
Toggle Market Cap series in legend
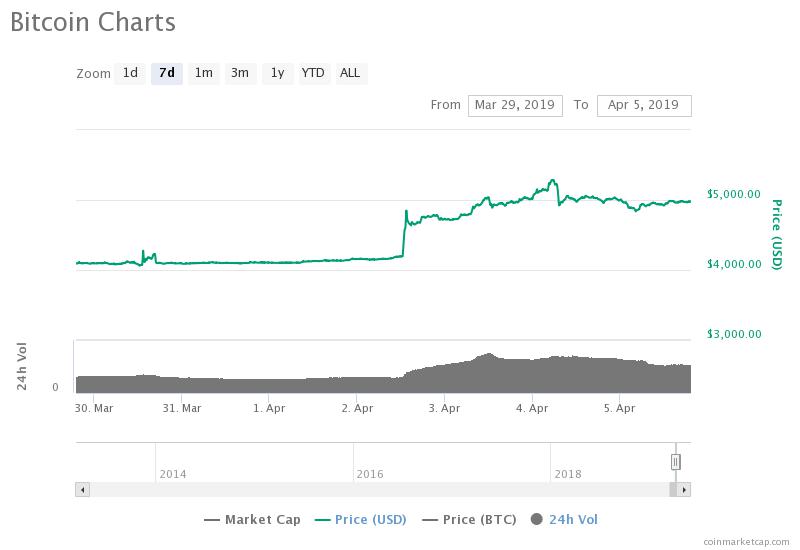(x=253, y=519)
